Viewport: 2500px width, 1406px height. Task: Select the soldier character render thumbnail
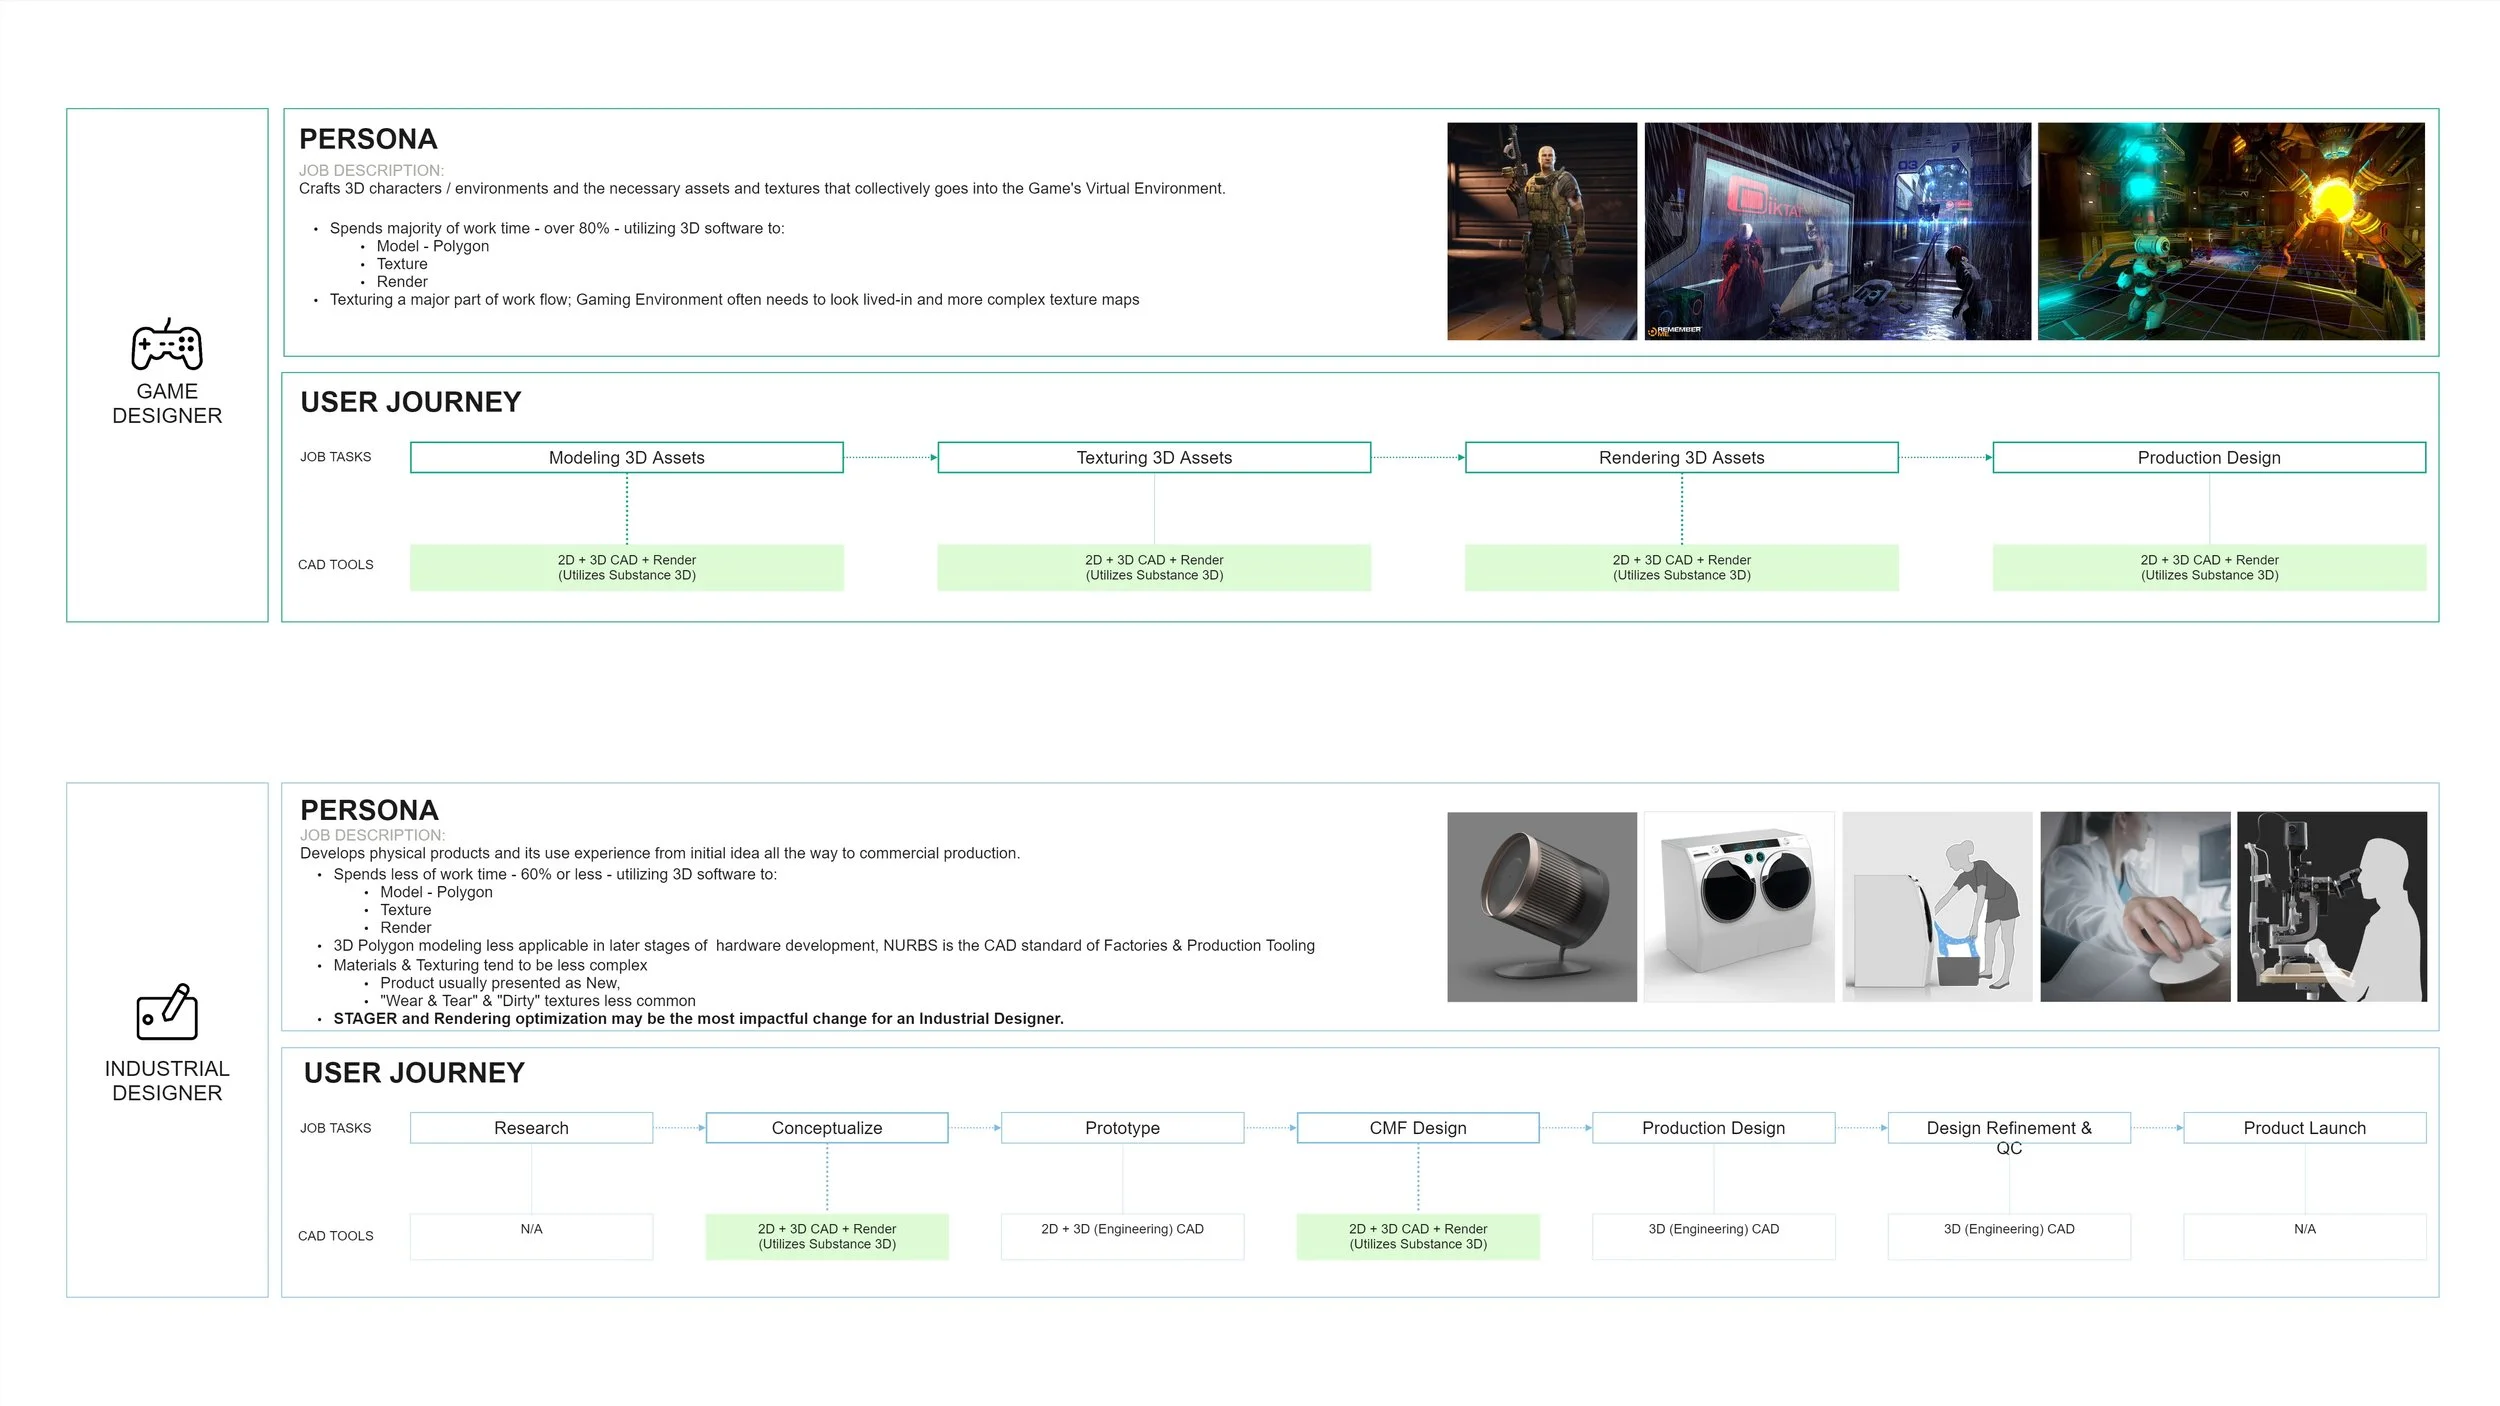1541,231
